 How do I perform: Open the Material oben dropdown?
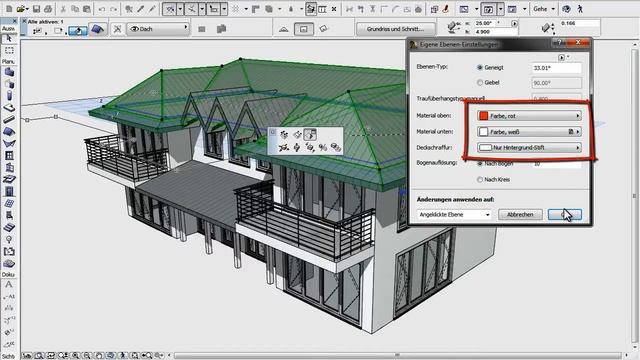click(x=529, y=116)
